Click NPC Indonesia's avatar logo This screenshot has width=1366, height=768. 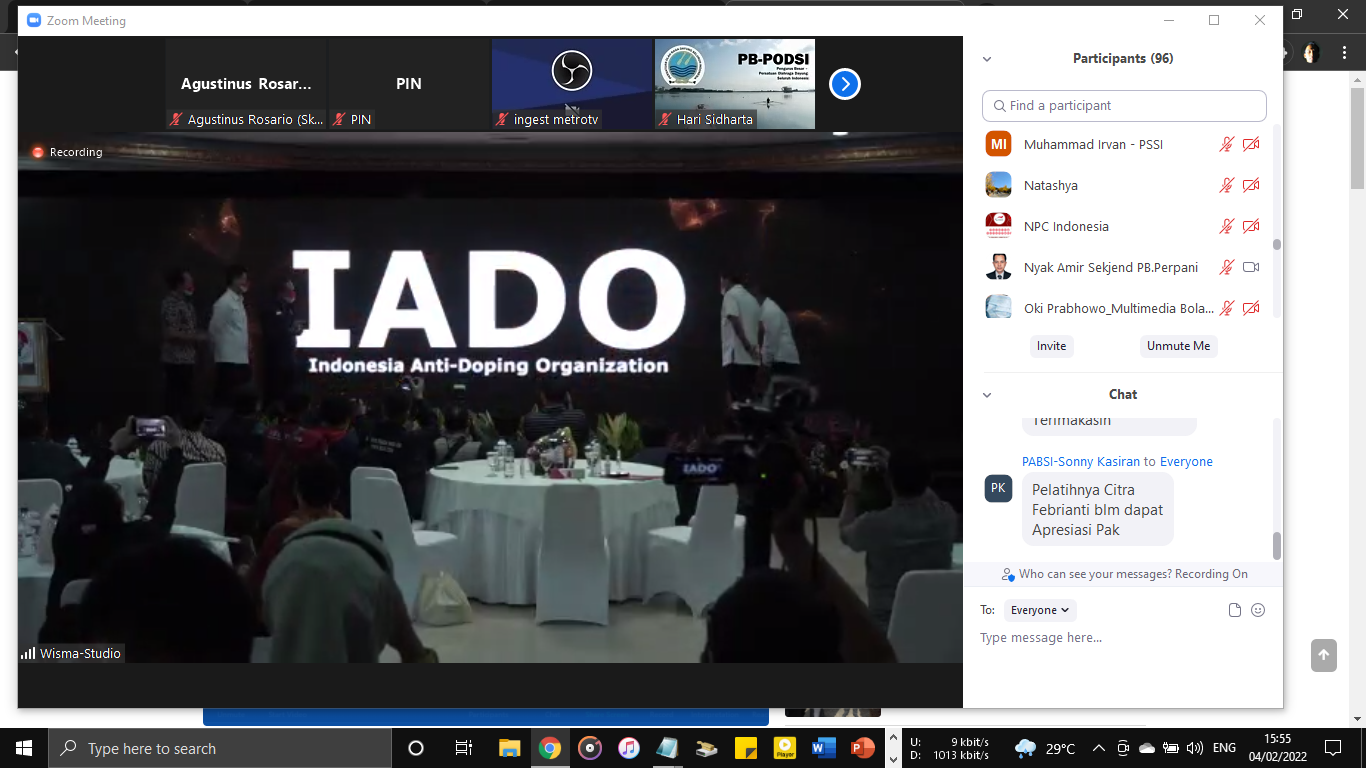pos(998,226)
